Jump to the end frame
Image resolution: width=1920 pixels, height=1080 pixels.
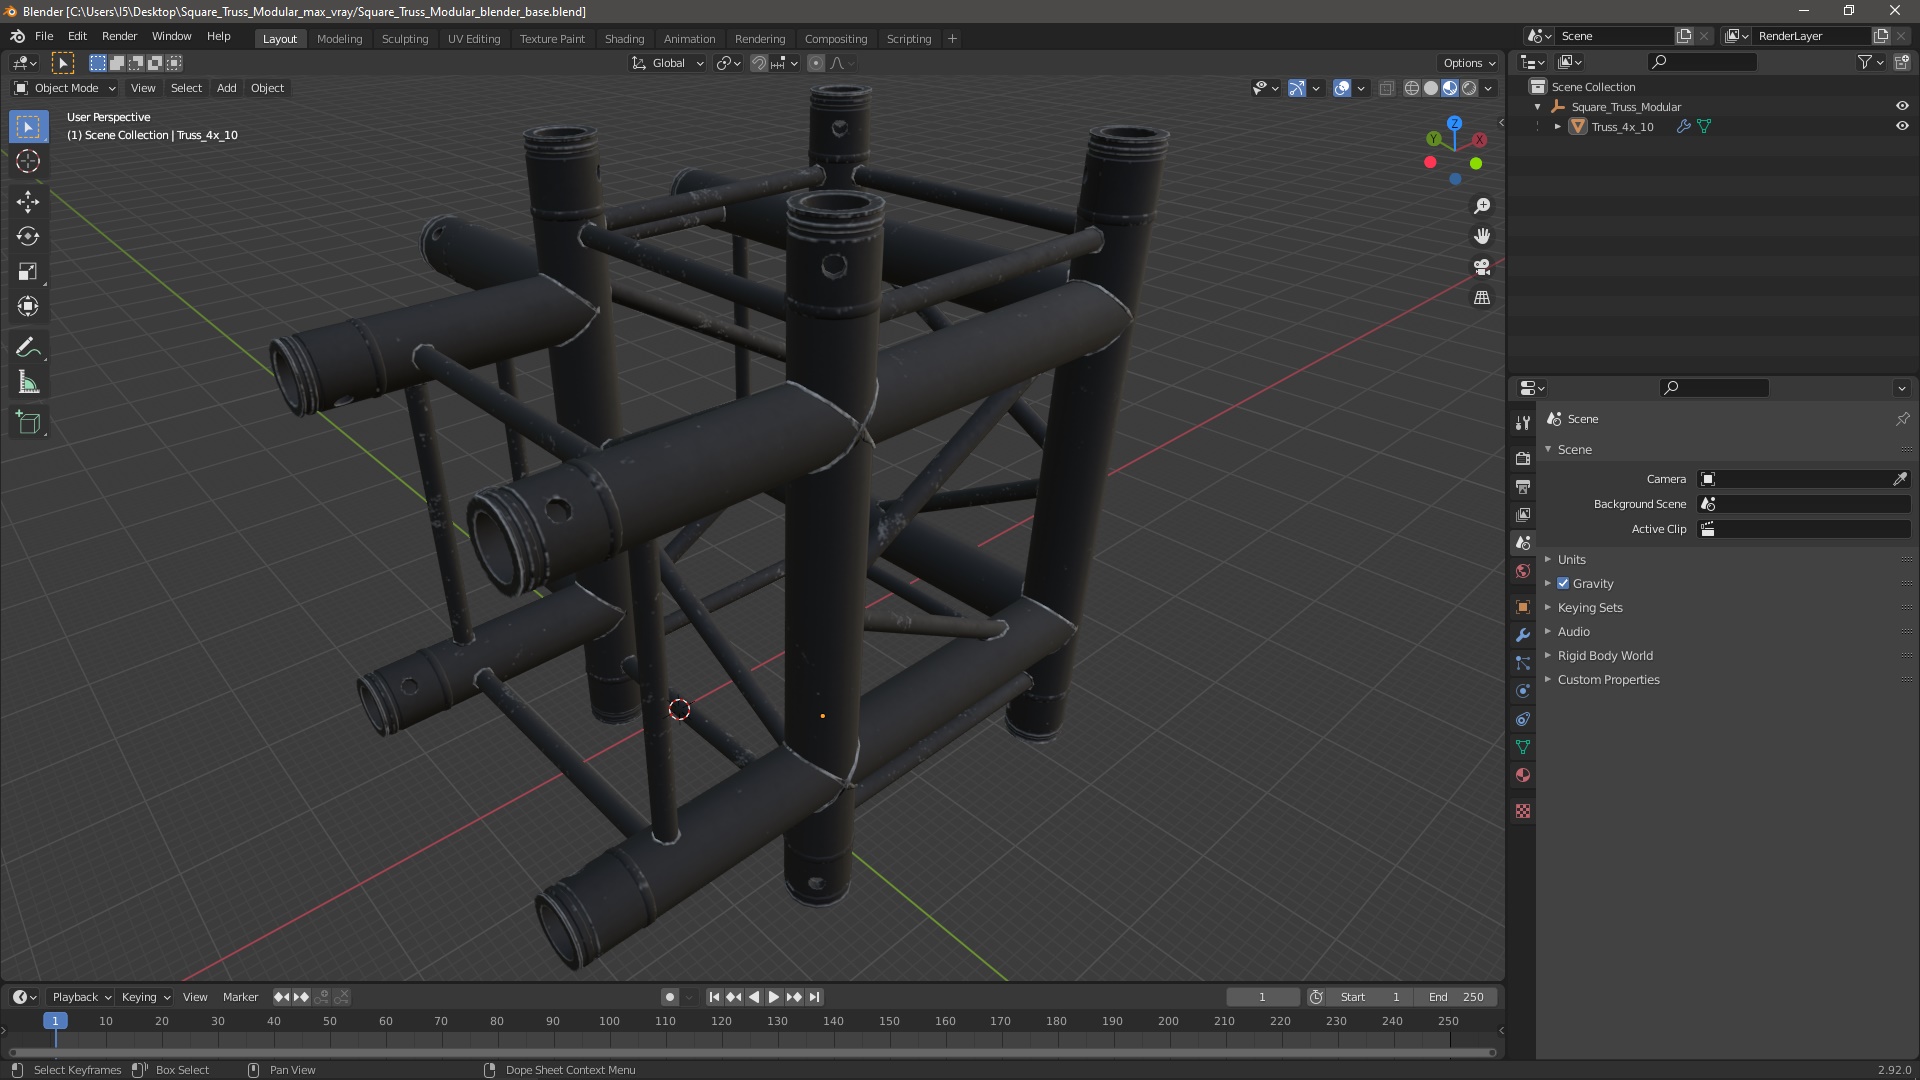click(x=815, y=997)
